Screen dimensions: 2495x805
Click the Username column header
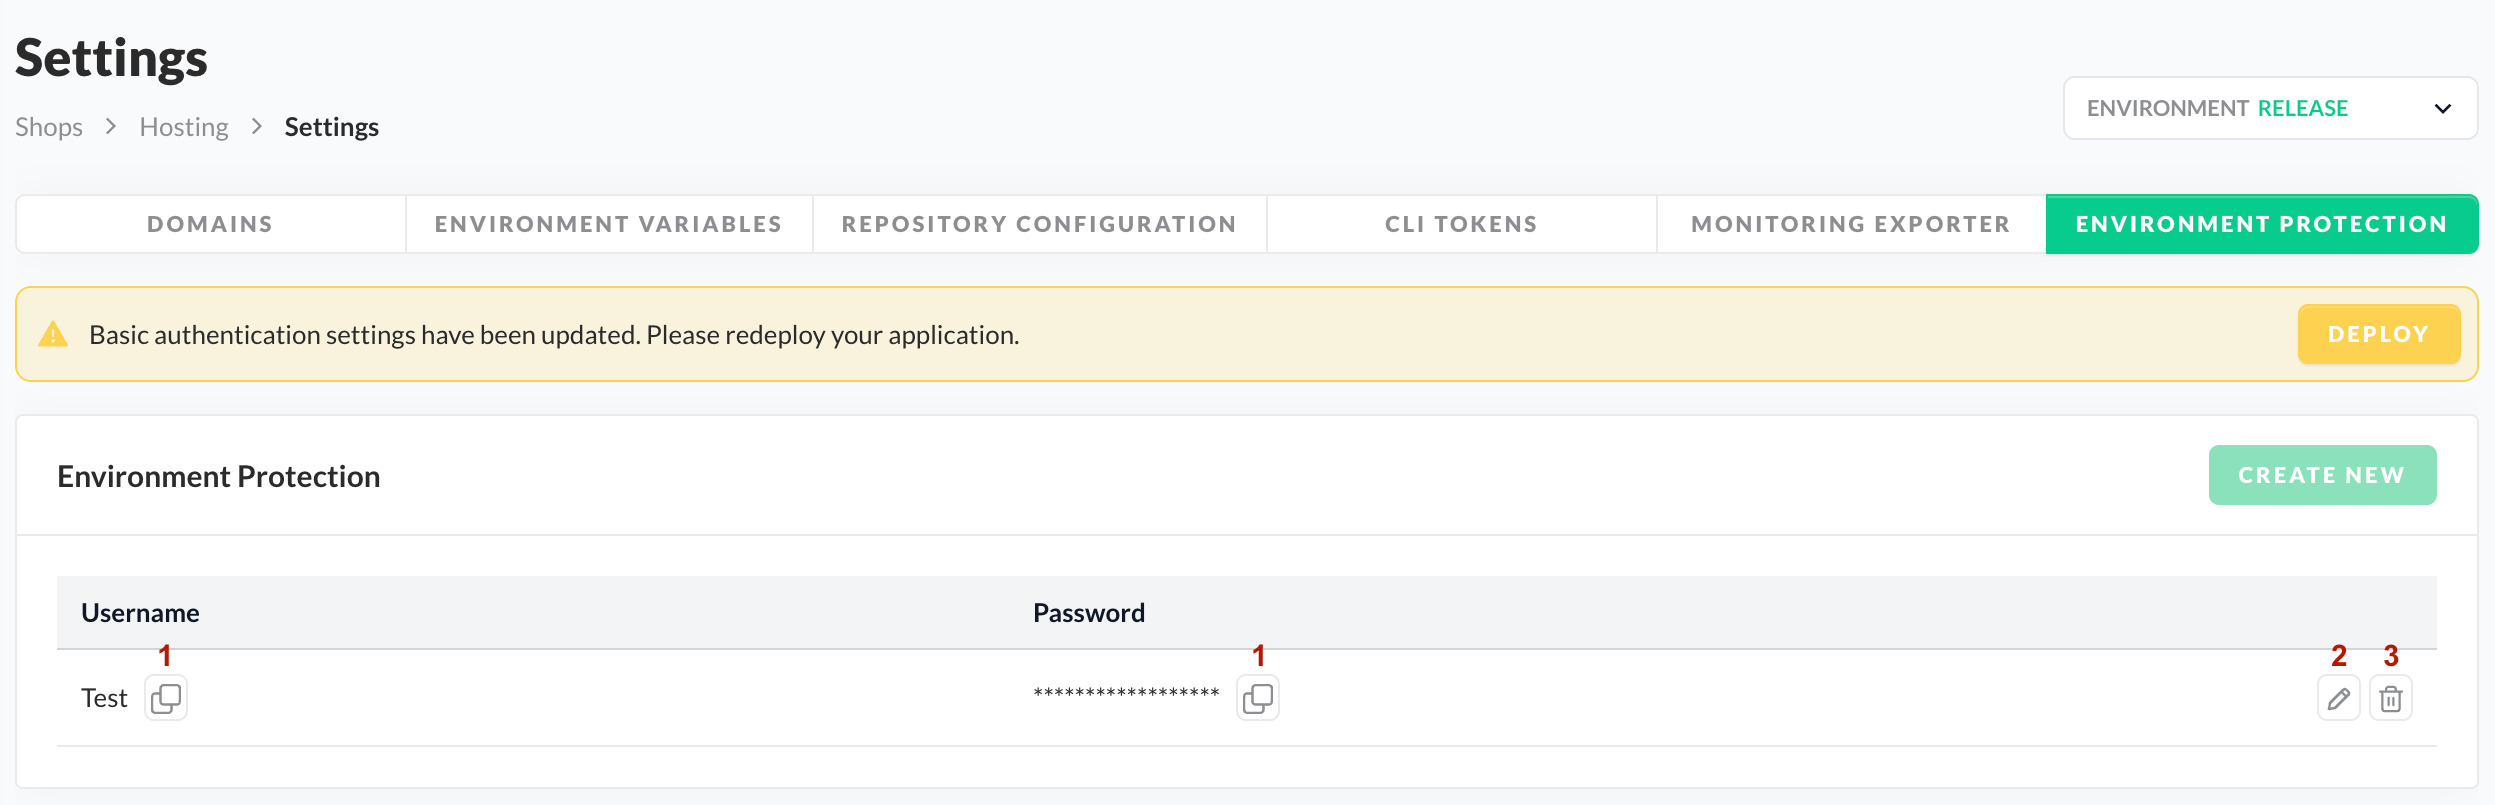tap(140, 613)
